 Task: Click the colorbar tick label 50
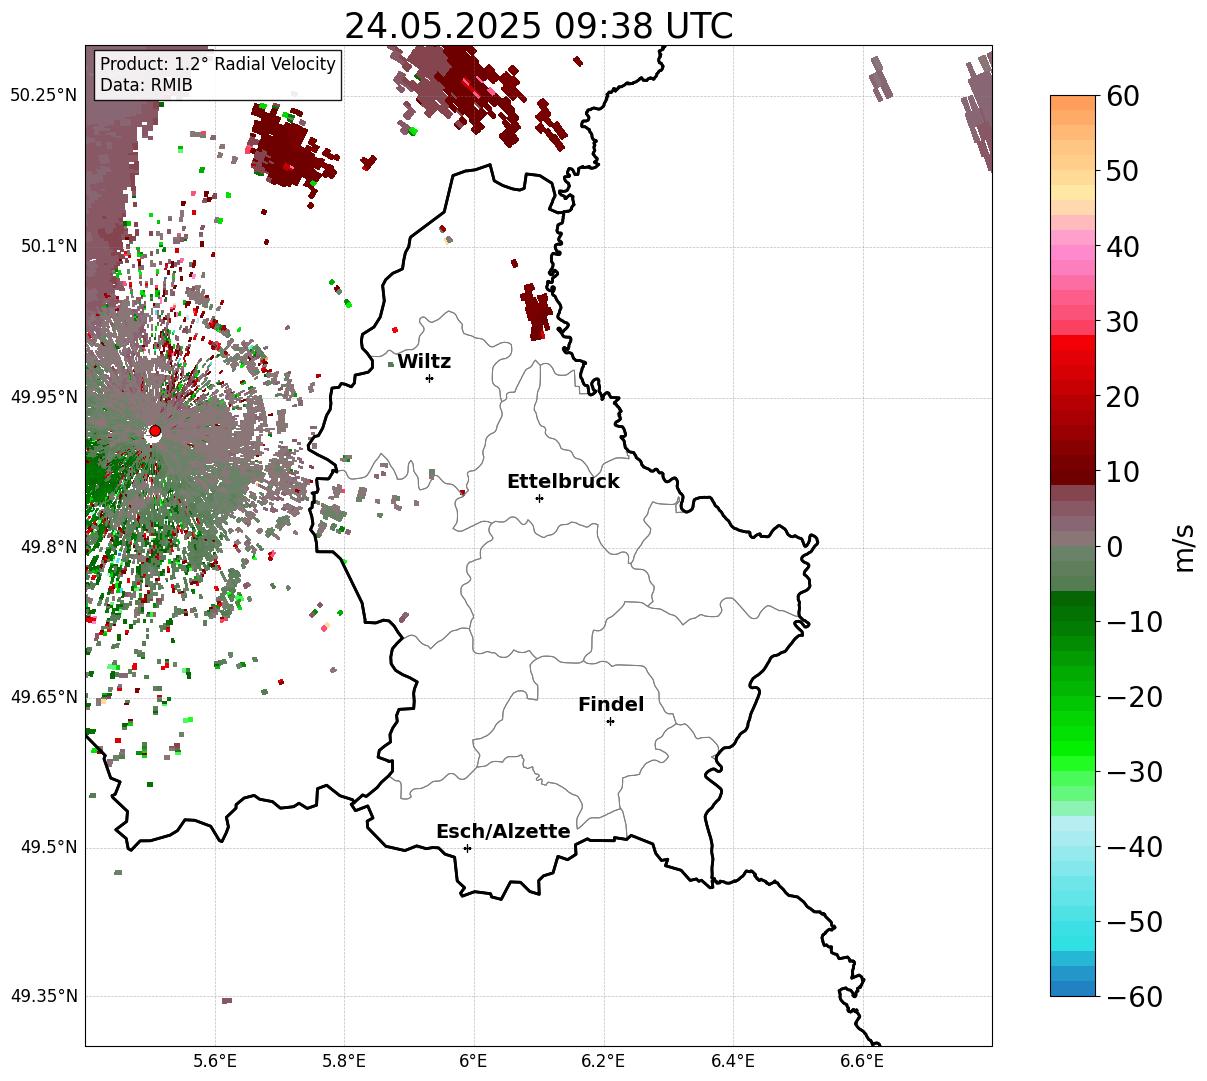pyautogui.click(x=1122, y=172)
